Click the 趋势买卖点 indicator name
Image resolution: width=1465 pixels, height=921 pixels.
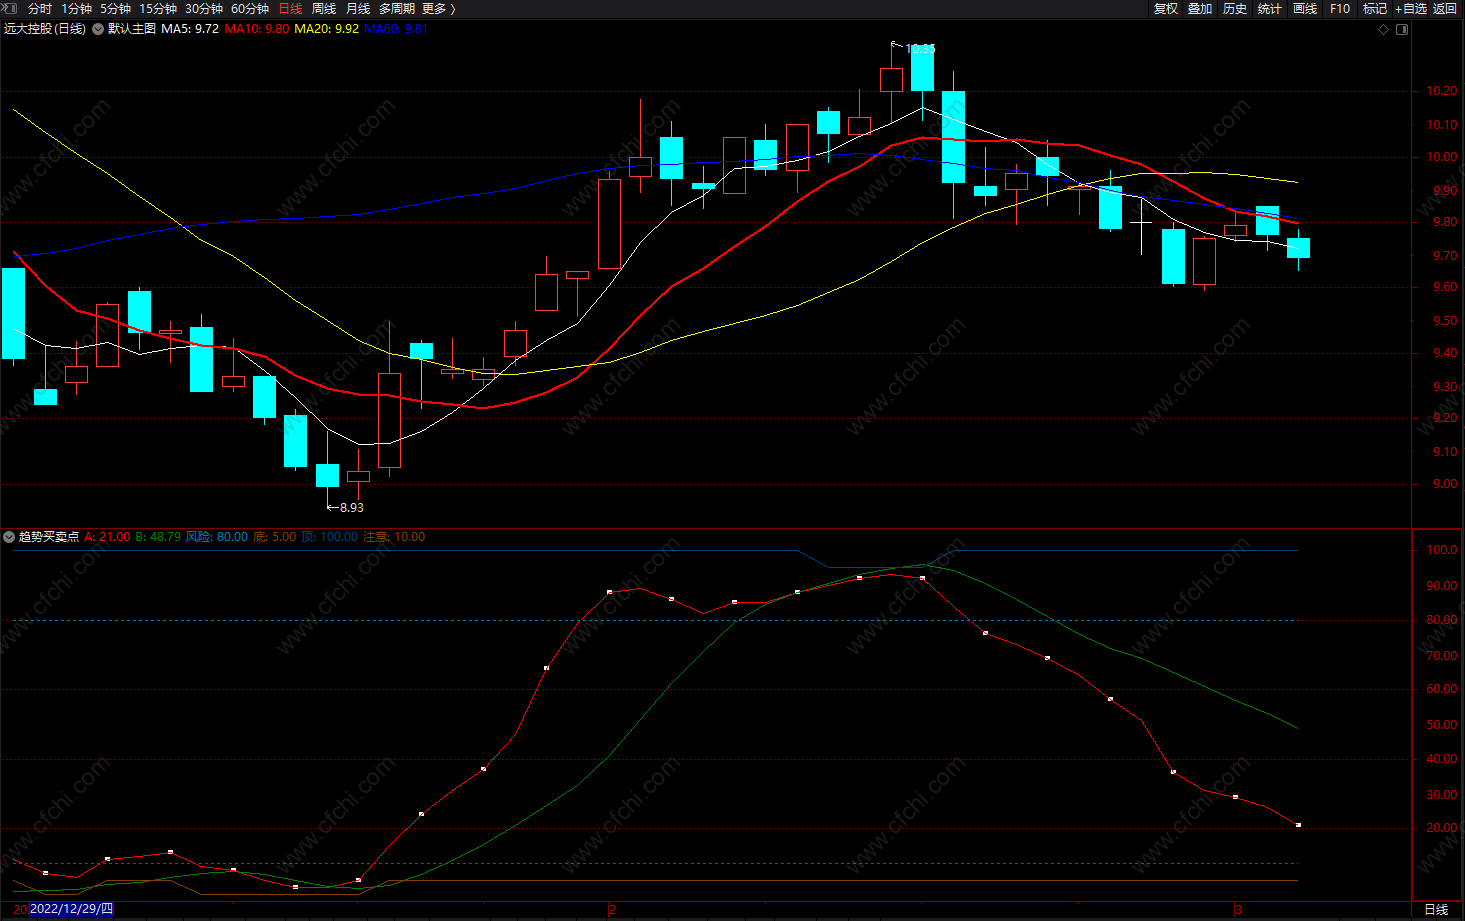pyautogui.click(x=49, y=537)
